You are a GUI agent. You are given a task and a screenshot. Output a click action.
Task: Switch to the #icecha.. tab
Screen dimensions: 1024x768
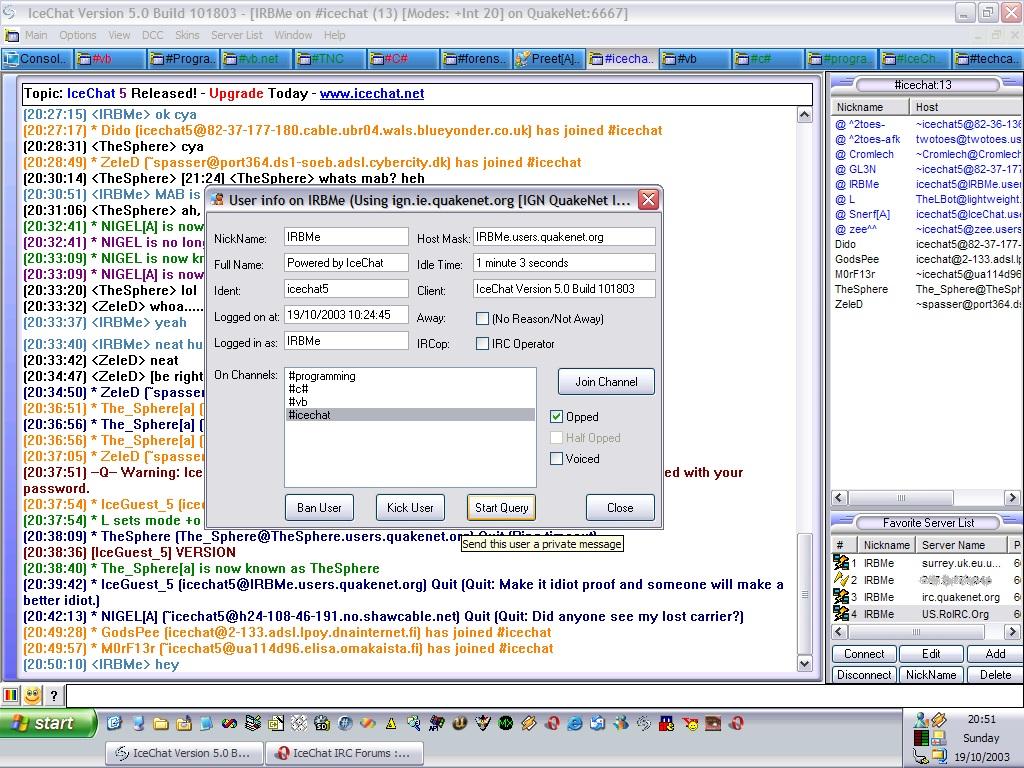tap(622, 59)
